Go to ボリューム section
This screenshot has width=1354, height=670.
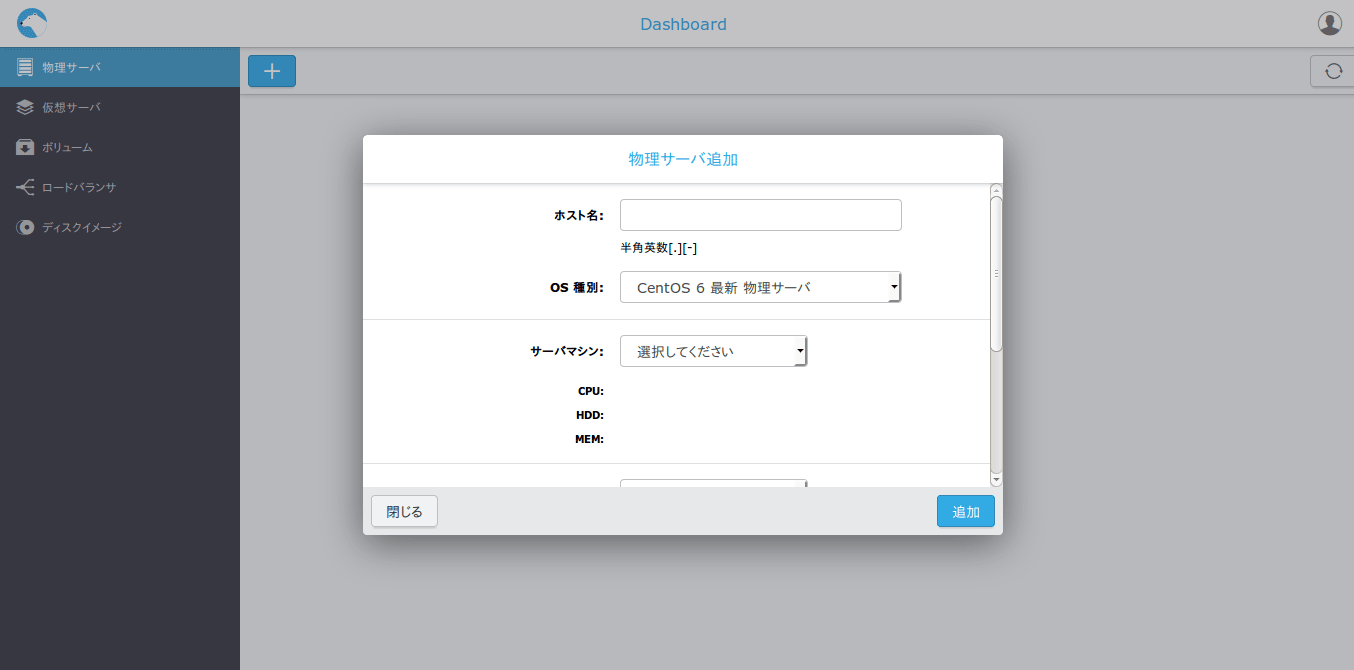click(x=120, y=147)
